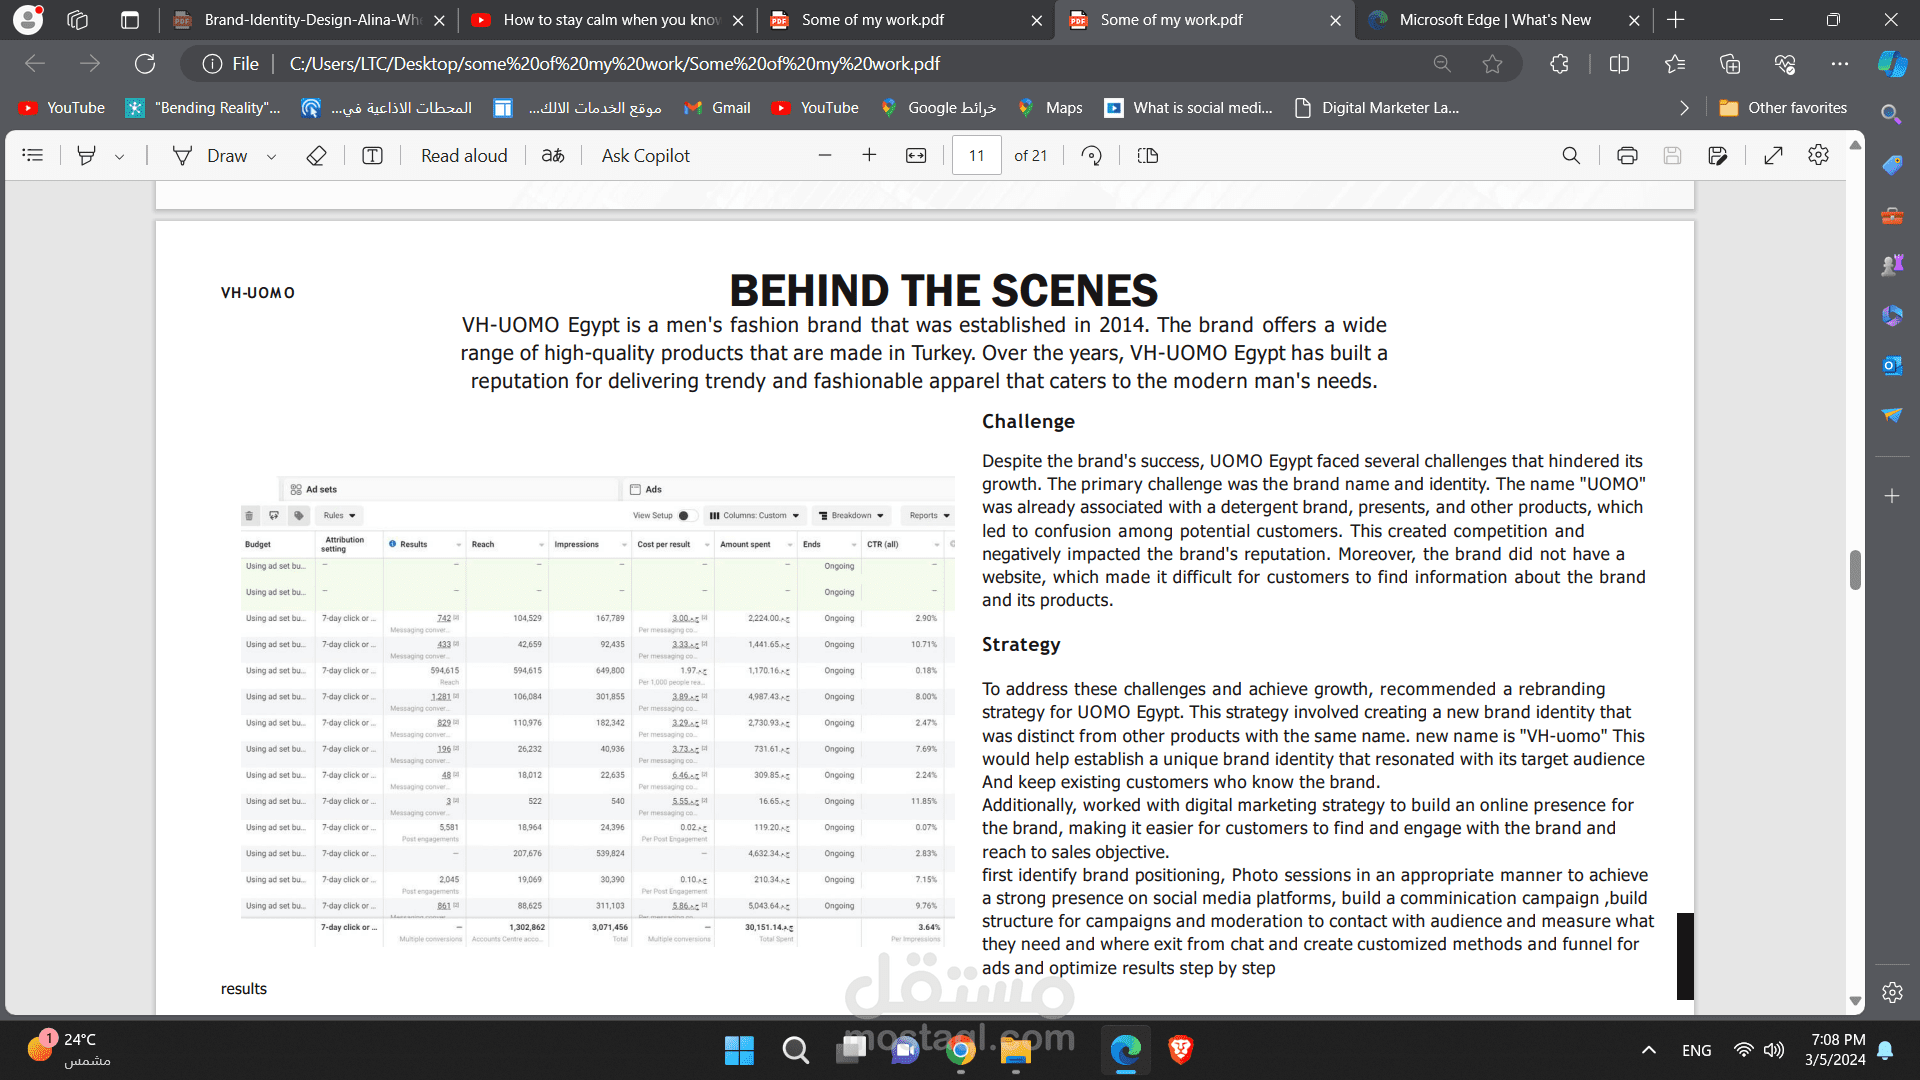Open the PDF table of contents panel

[33, 155]
